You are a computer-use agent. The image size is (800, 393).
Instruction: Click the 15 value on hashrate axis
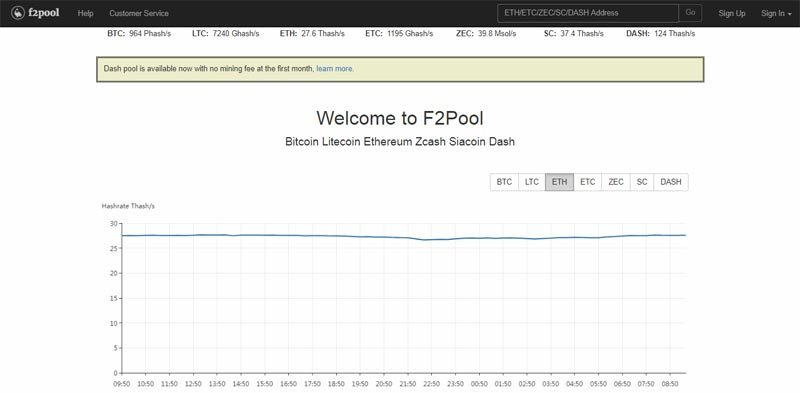[113, 298]
